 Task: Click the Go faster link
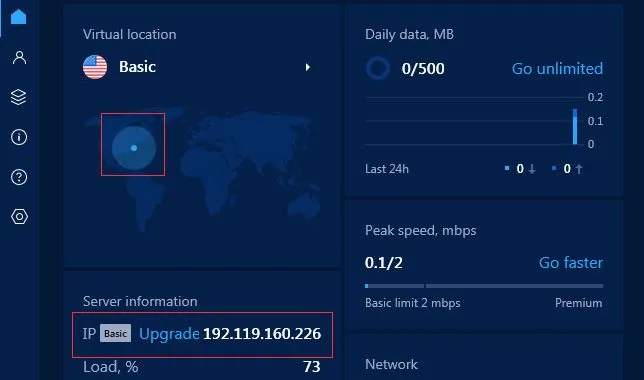coord(571,263)
